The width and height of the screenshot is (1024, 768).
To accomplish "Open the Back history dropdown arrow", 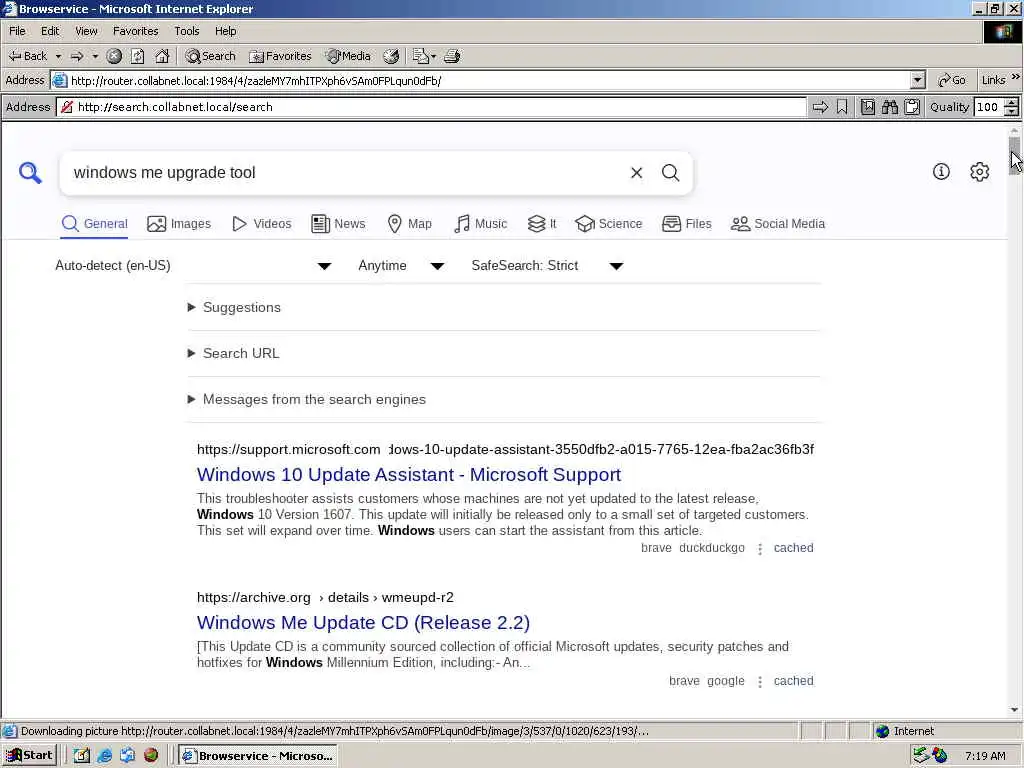I will pyautogui.click(x=58, y=56).
